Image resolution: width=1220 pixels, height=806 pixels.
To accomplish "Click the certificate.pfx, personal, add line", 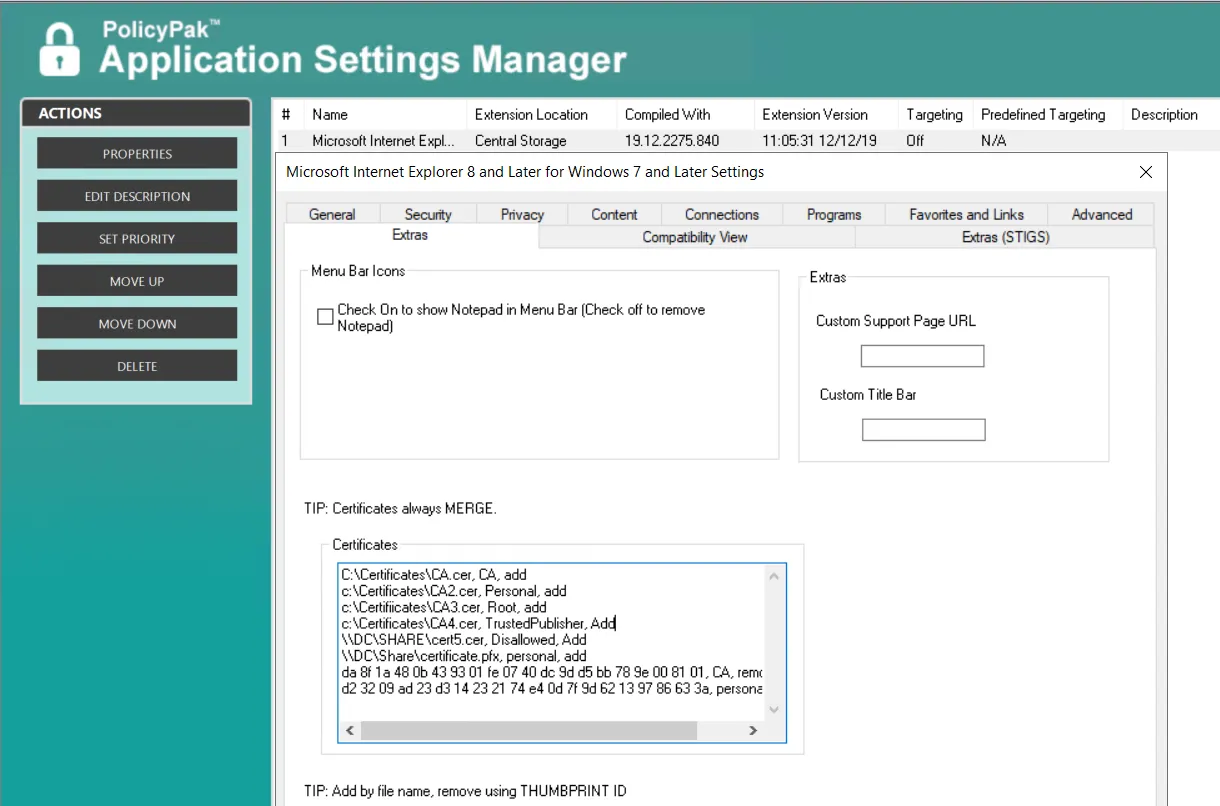I will pos(464,655).
